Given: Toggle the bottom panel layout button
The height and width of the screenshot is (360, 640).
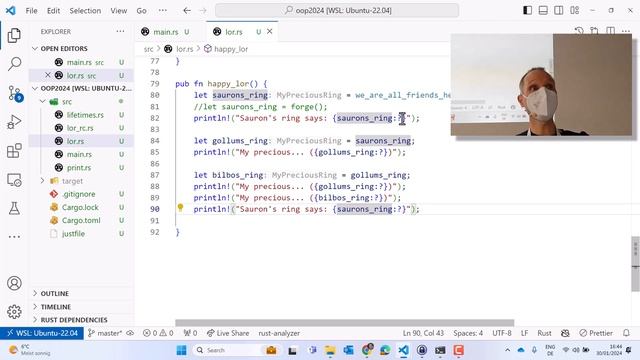Looking at the screenshot, I should (543, 10).
